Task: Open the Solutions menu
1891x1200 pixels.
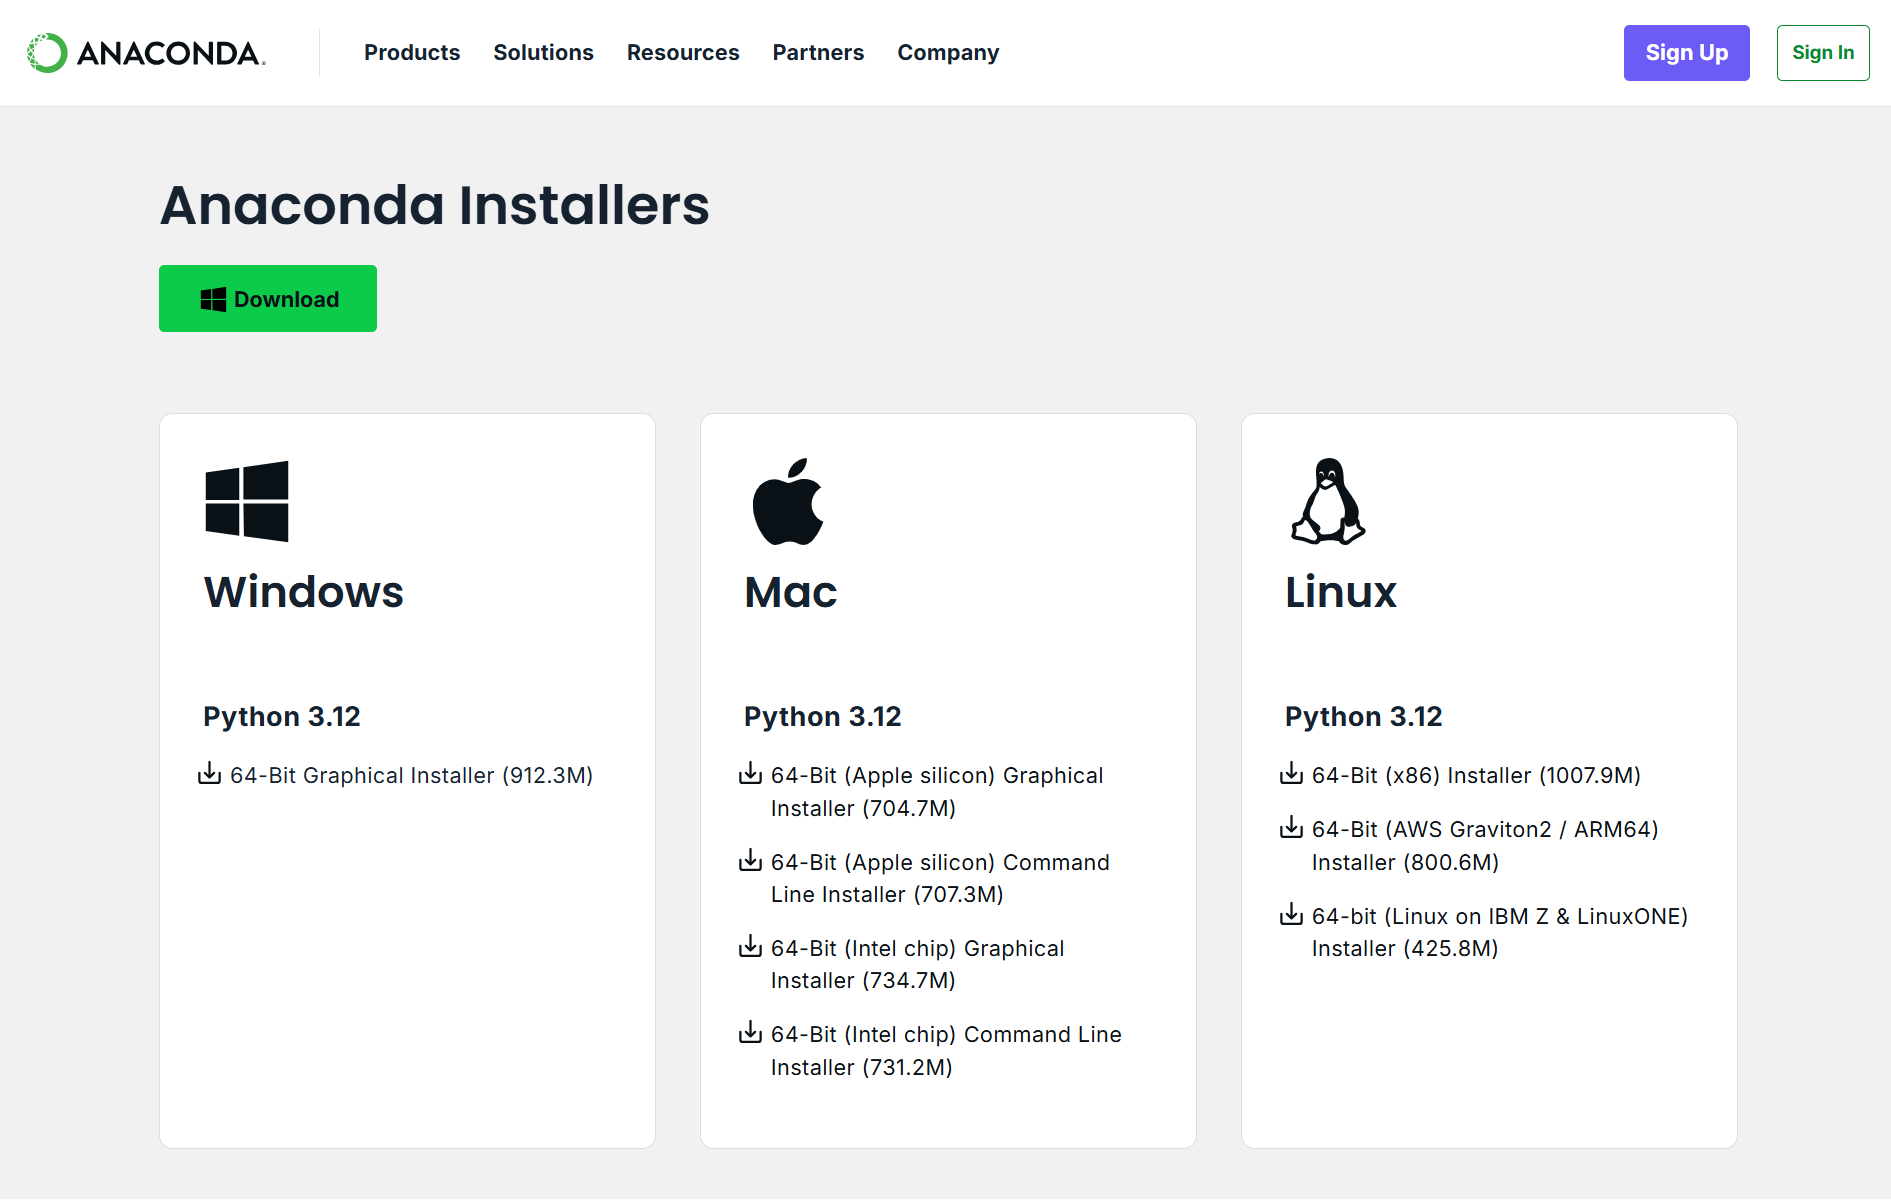Action: click(543, 53)
